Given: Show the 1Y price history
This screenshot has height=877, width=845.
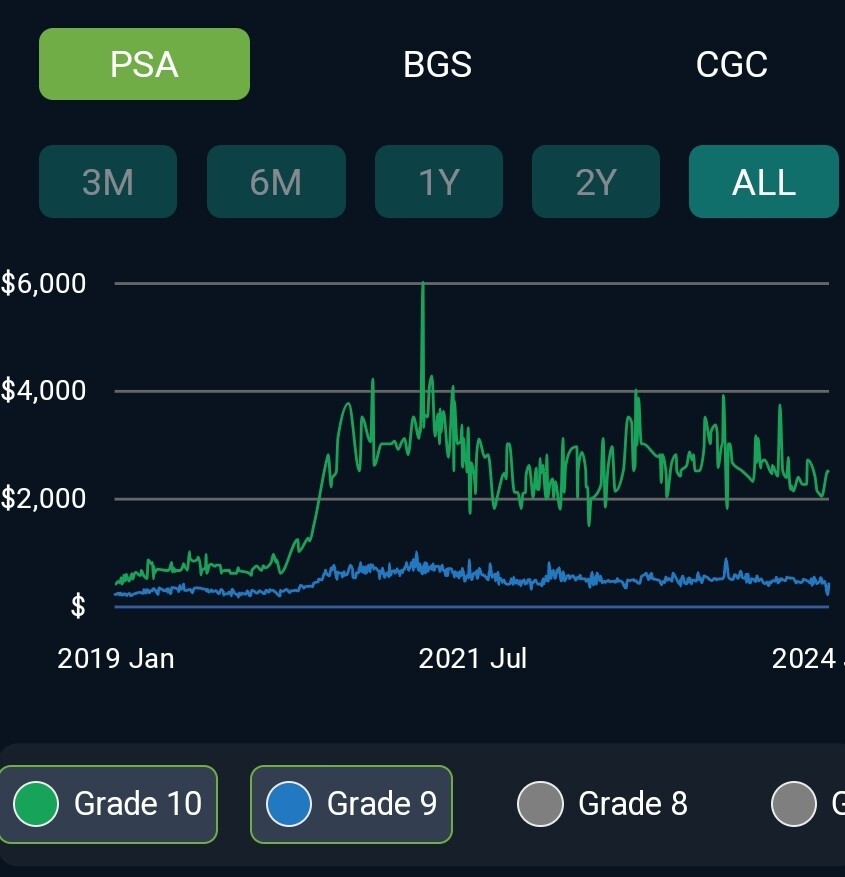Looking at the screenshot, I should [x=439, y=181].
